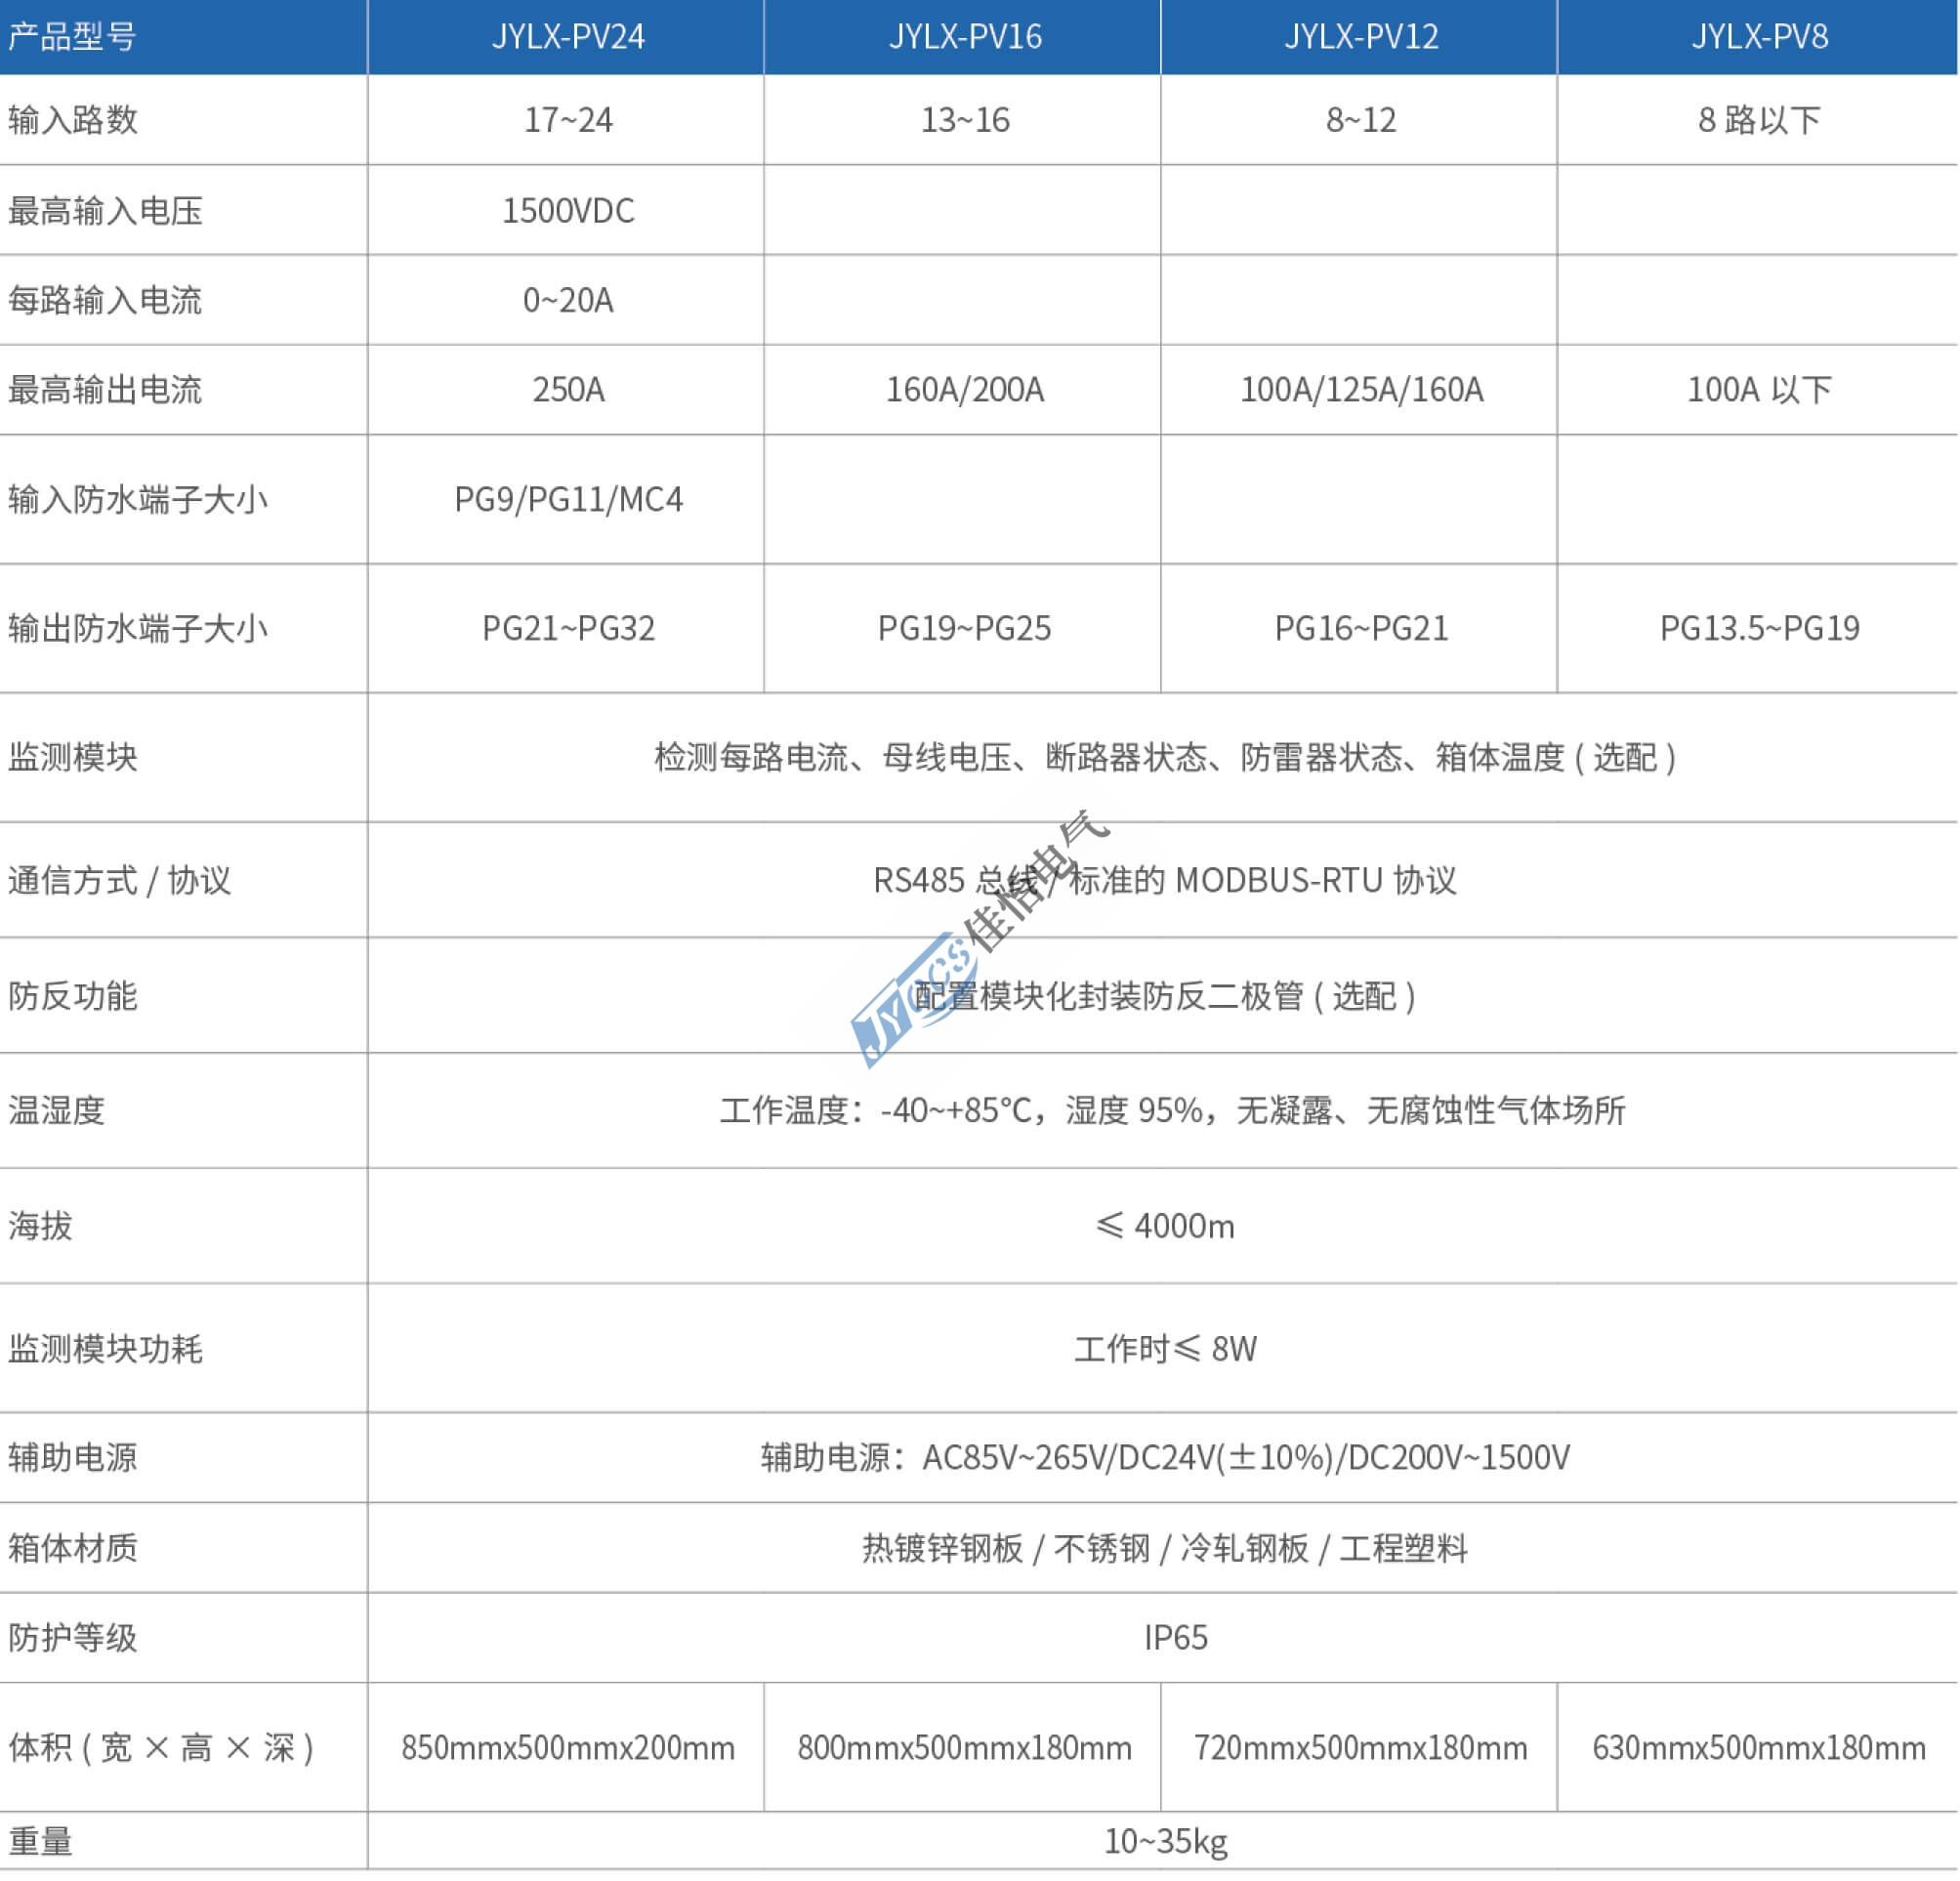This screenshot has height=1881, width=1960.
Task: Click the row label '温湿度'
Action: (57, 1111)
